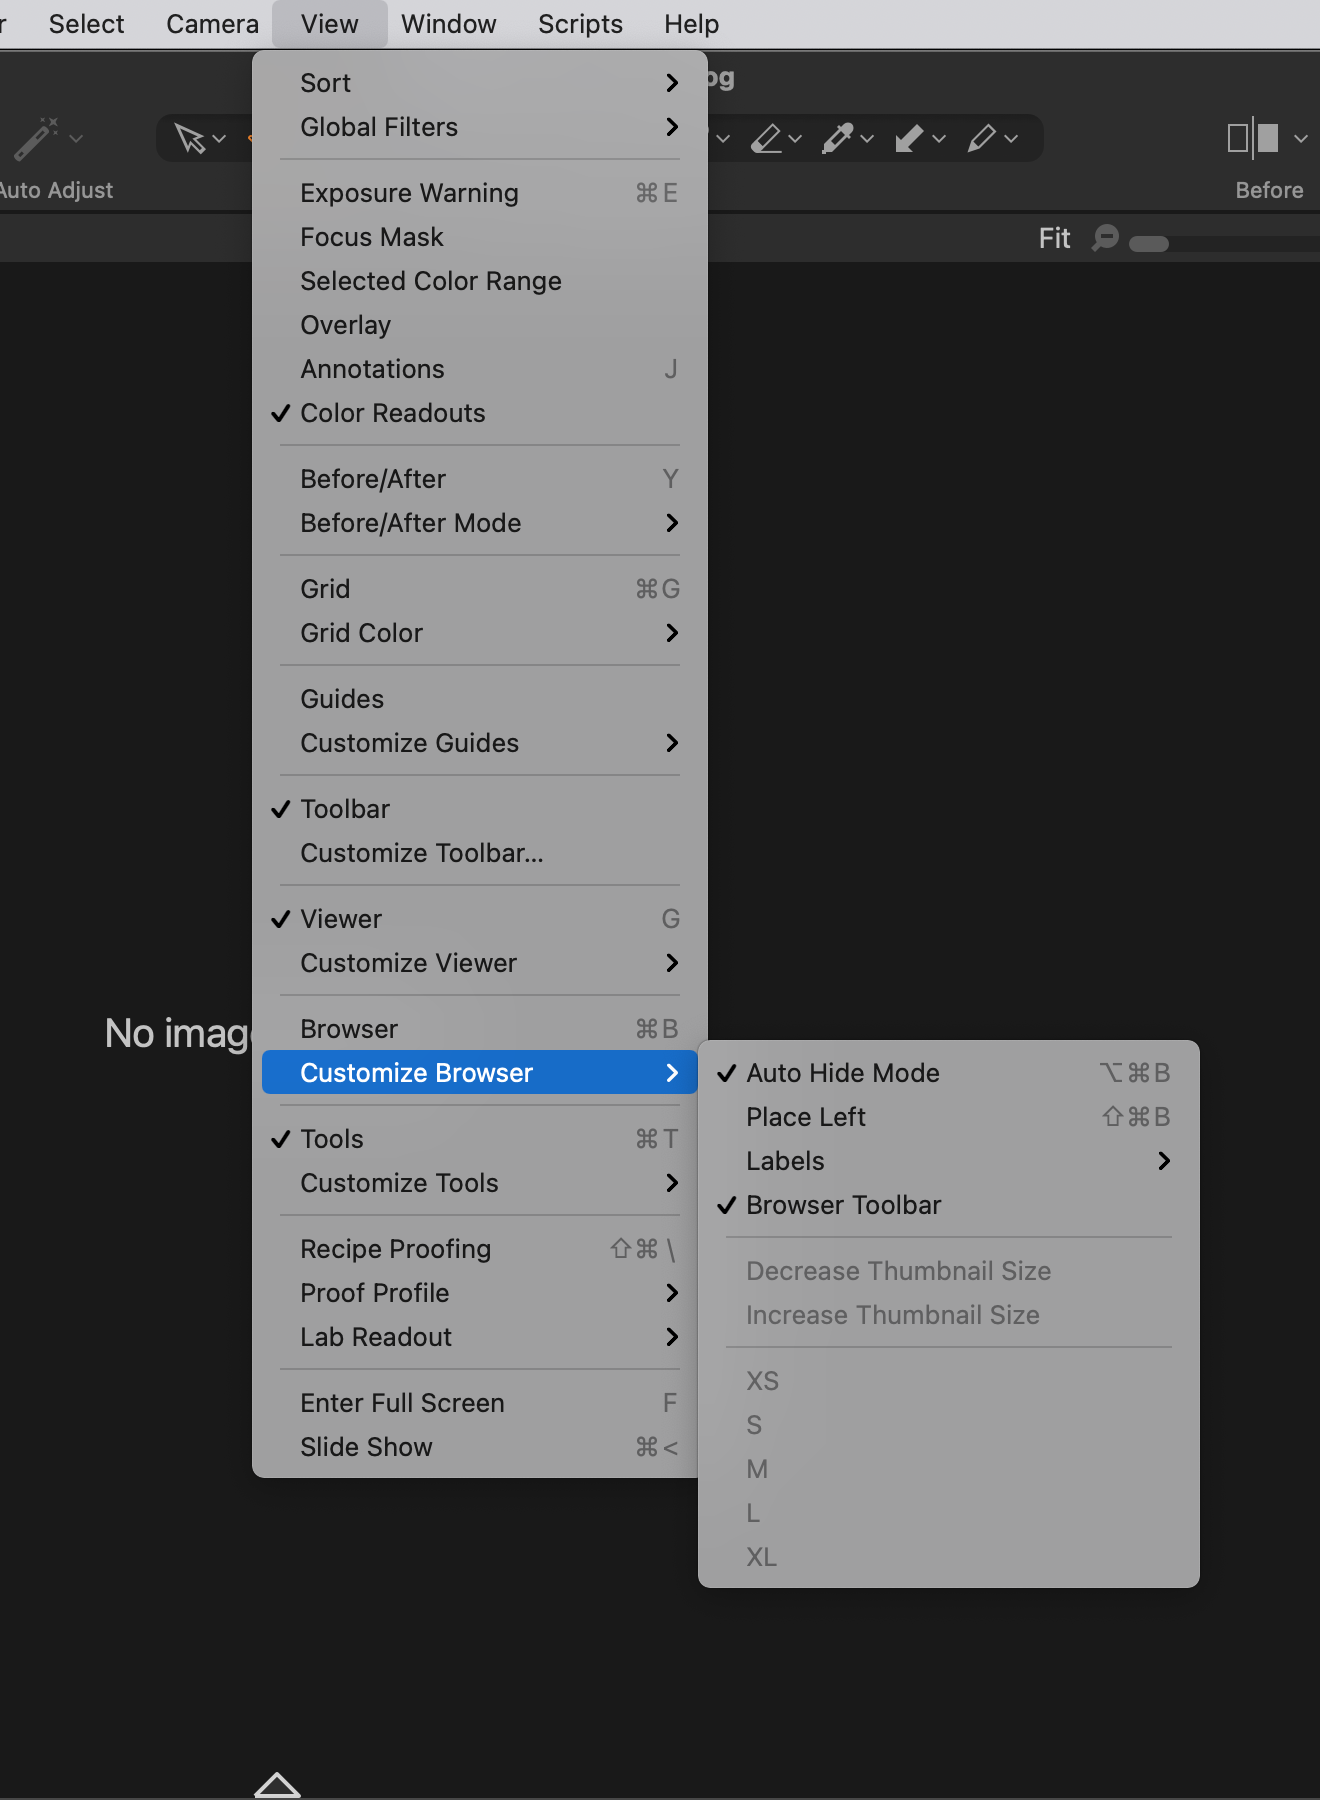Click the zoom out magnifier icon

click(x=1105, y=238)
